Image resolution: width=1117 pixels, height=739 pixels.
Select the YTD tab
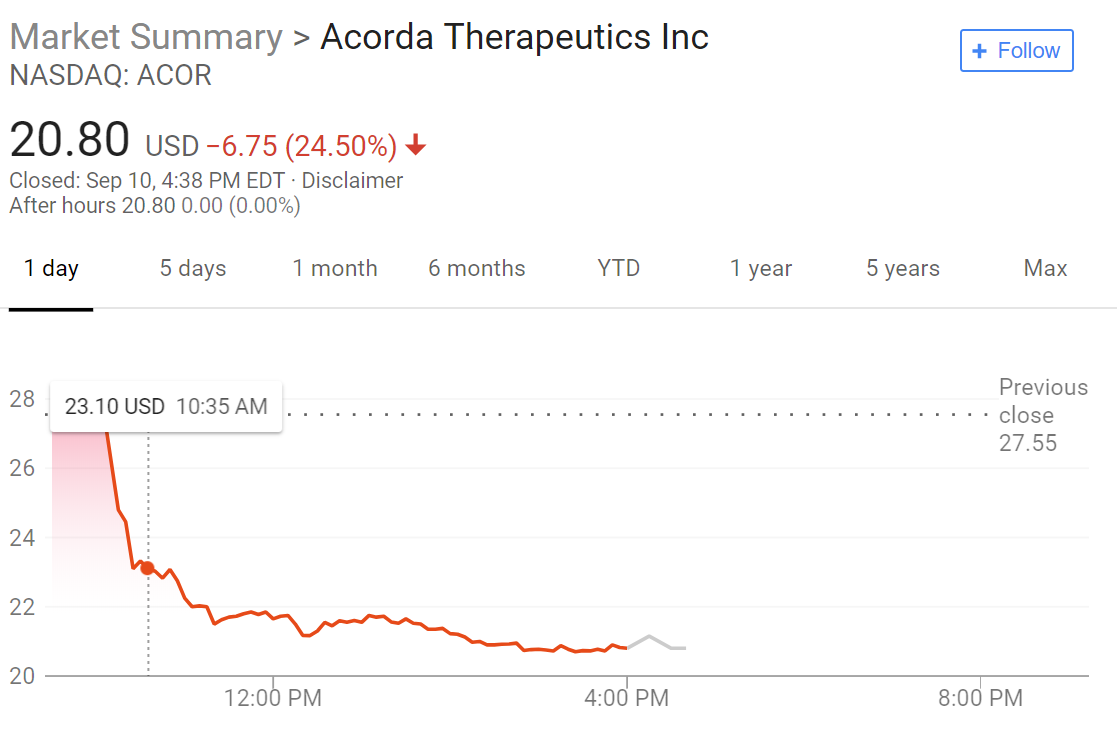point(619,268)
